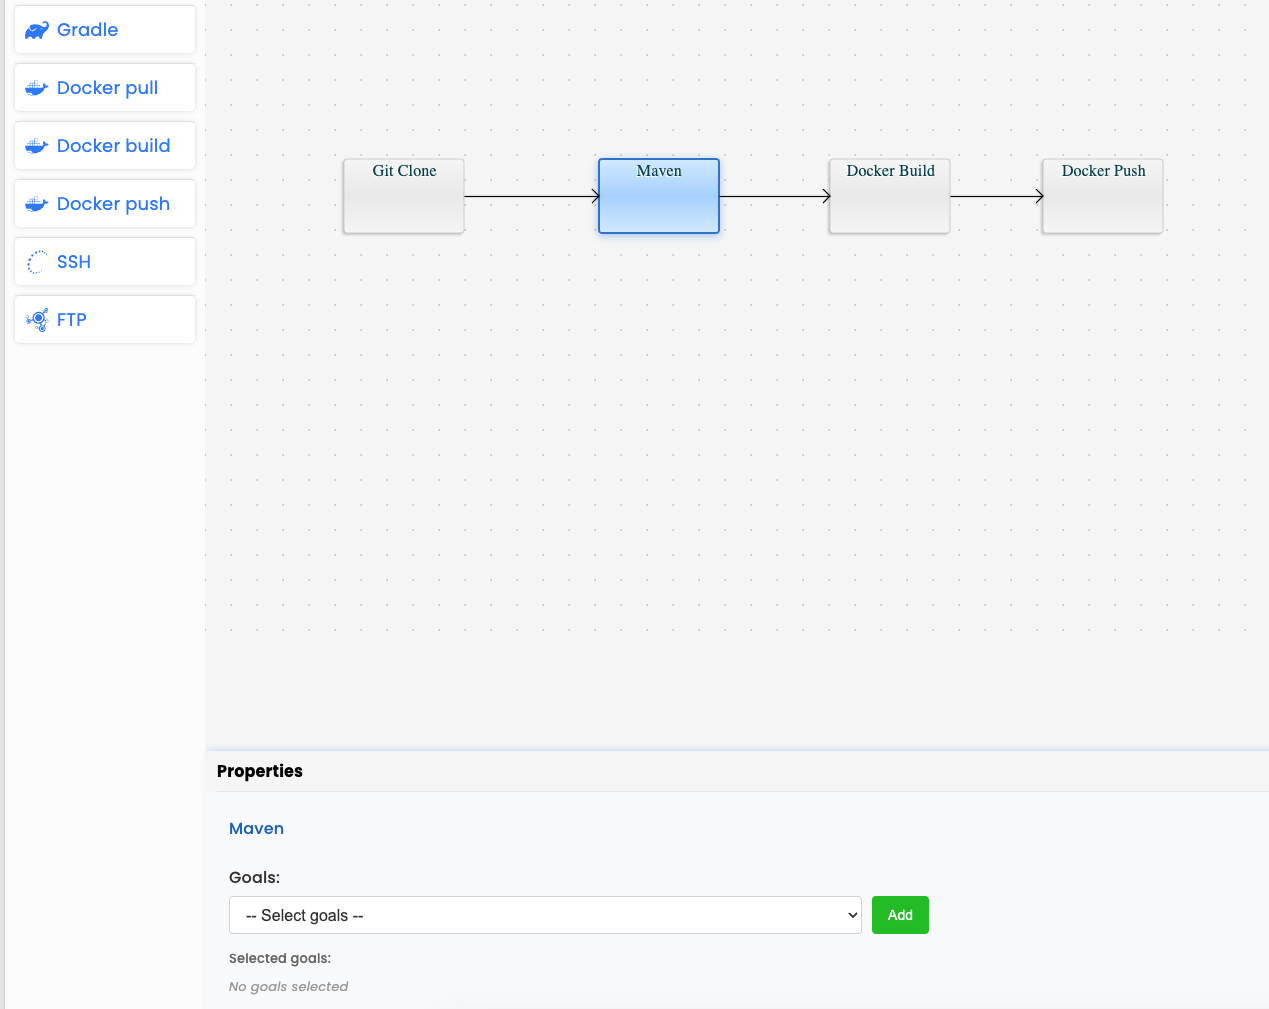Click the Docker pull whale icon
This screenshot has width=1269, height=1009.
(36, 87)
